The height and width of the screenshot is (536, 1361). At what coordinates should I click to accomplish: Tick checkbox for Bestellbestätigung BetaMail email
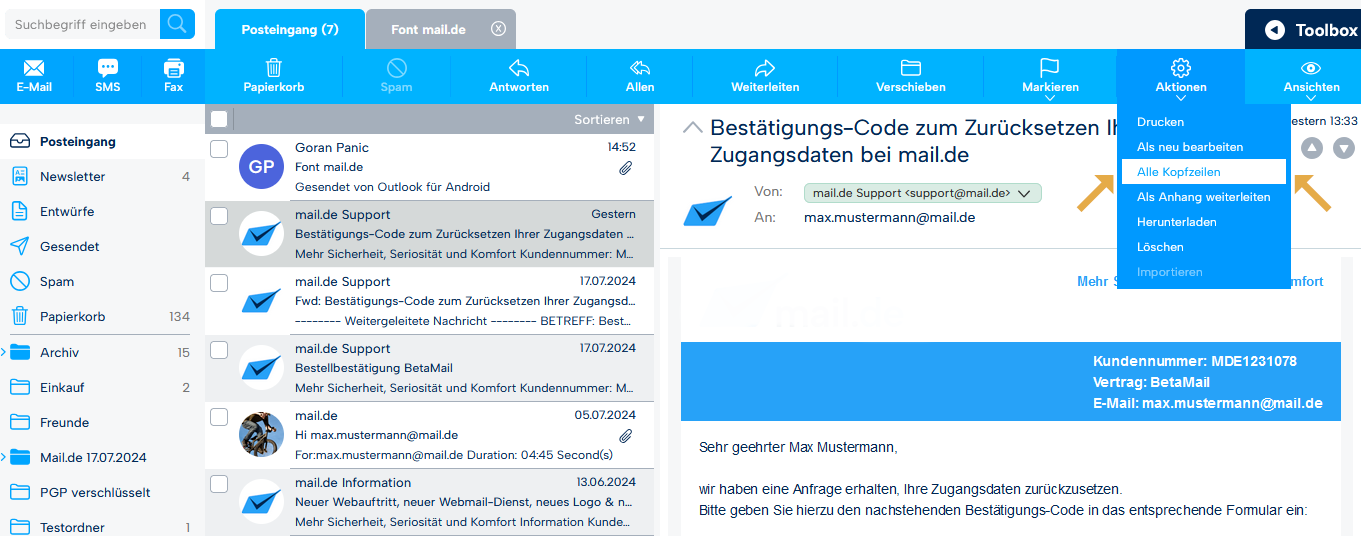[x=219, y=350]
